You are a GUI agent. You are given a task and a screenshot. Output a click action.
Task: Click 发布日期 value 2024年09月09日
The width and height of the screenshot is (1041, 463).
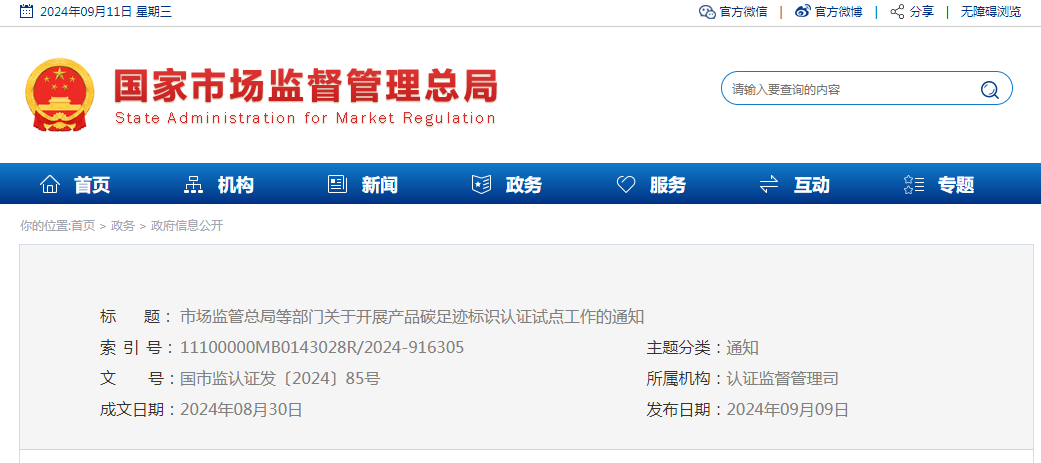(x=788, y=410)
